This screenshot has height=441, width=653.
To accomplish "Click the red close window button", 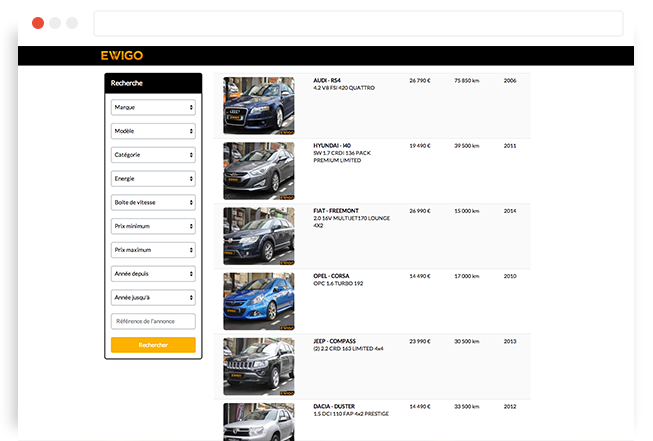I will point(38,23).
